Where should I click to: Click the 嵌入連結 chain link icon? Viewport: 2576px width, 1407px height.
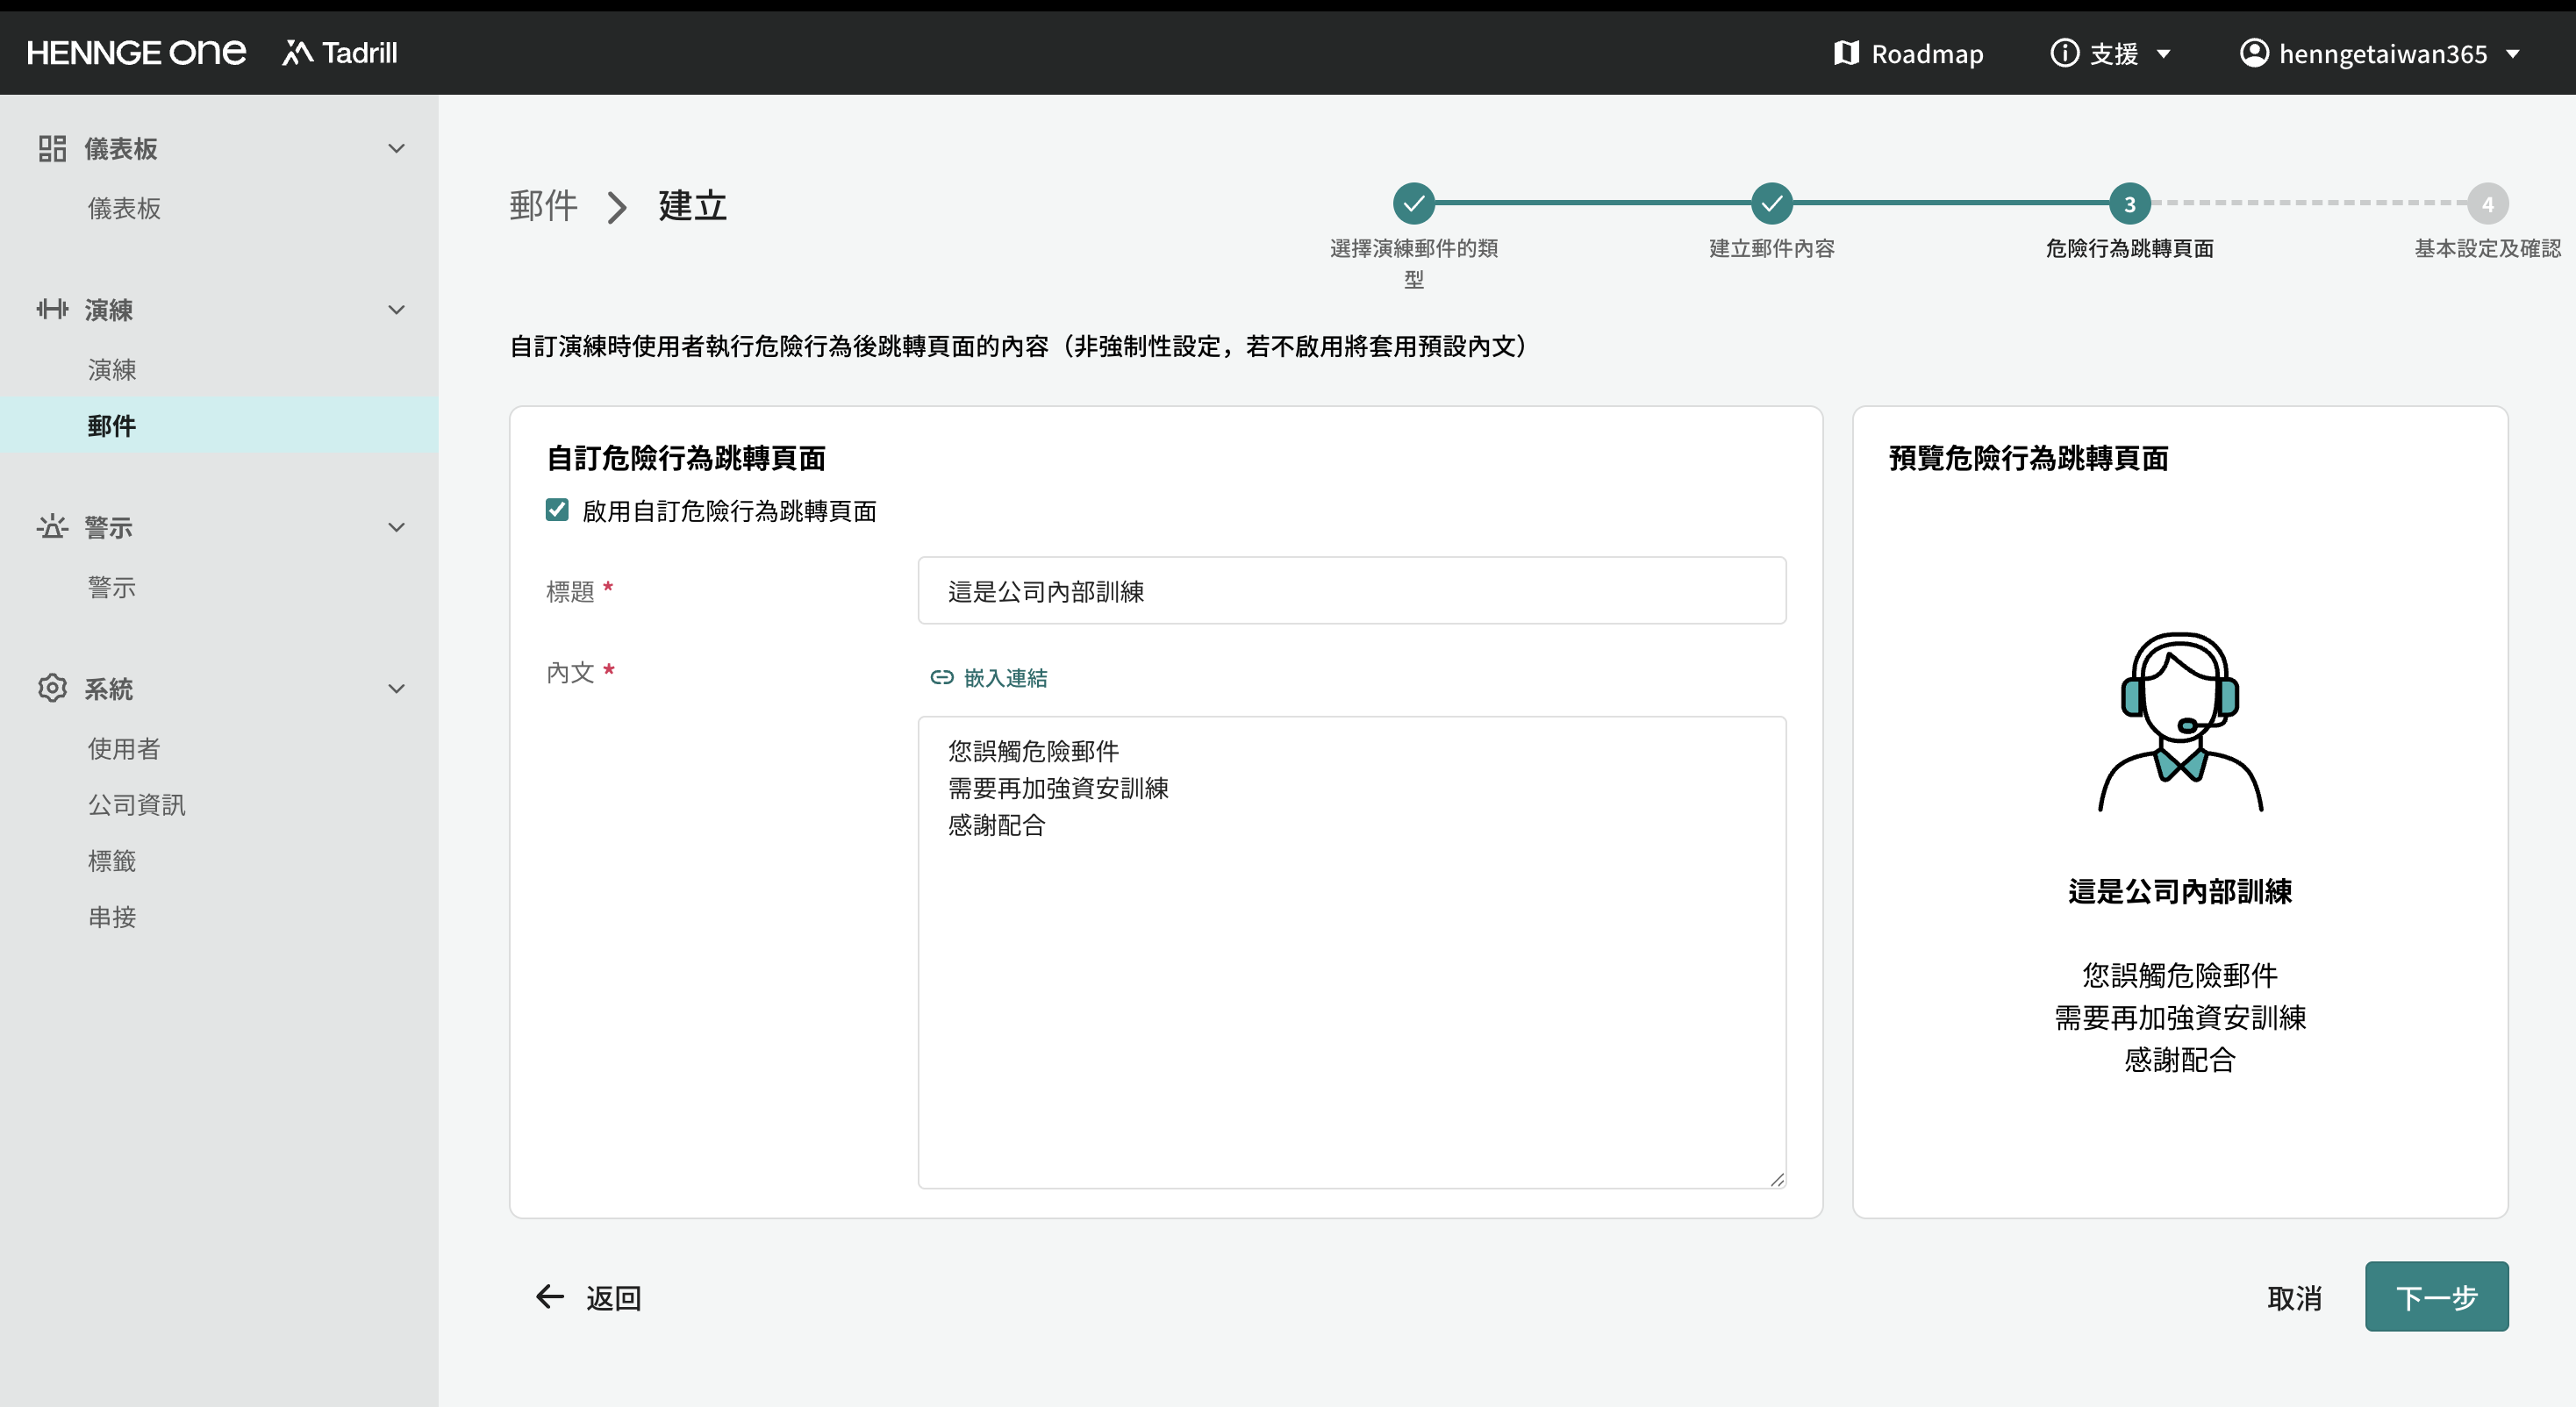click(941, 678)
